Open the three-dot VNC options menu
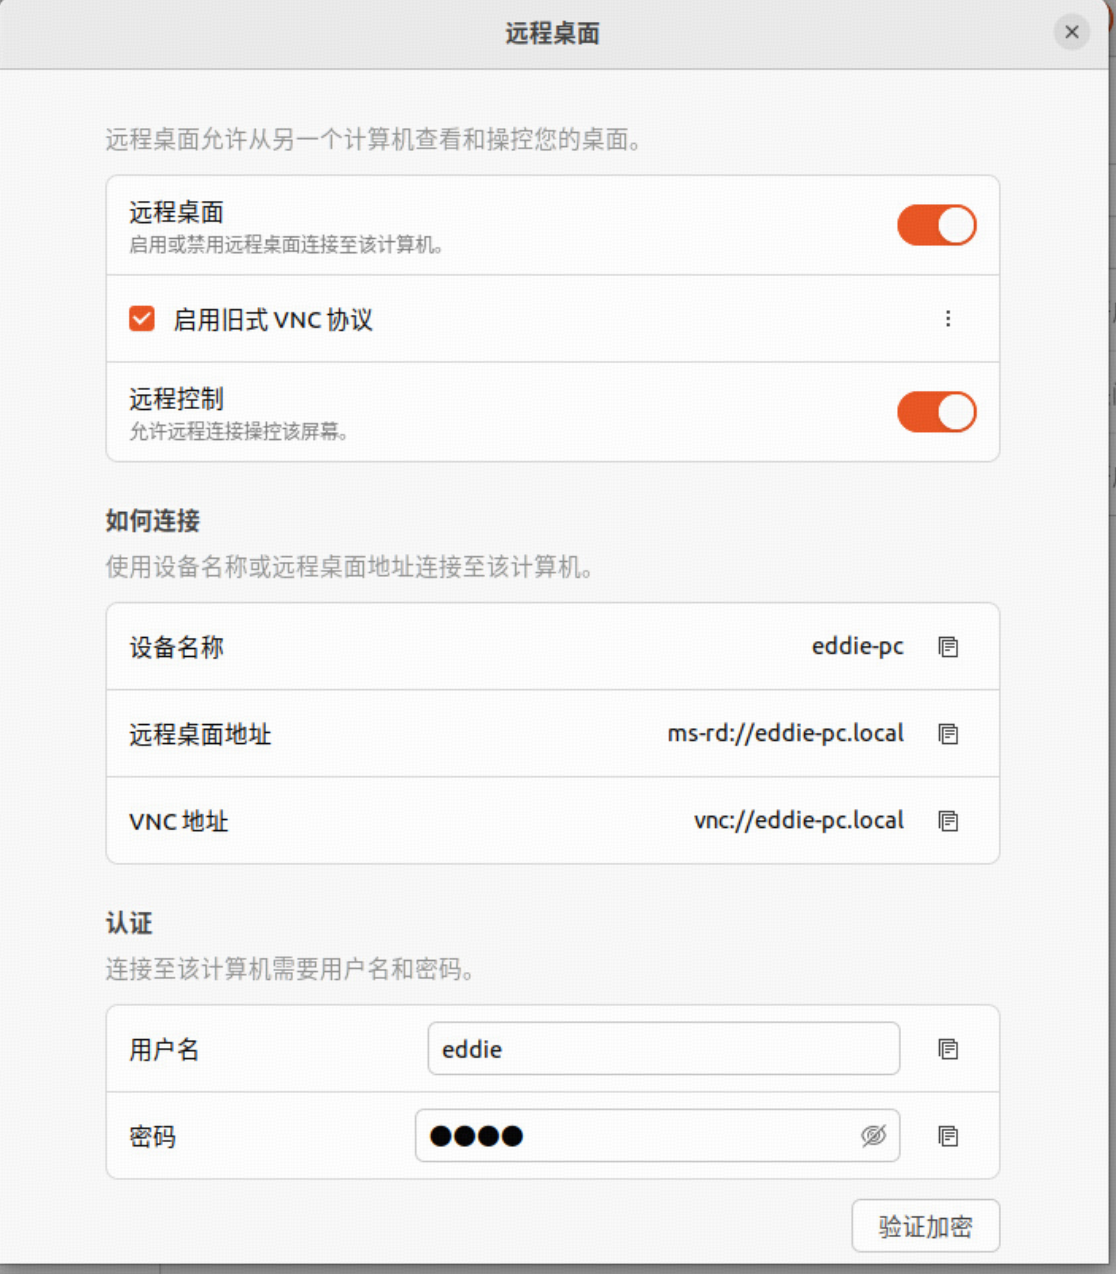The height and width of the screenshot is (1274, 1116). [x=948, y=319]
